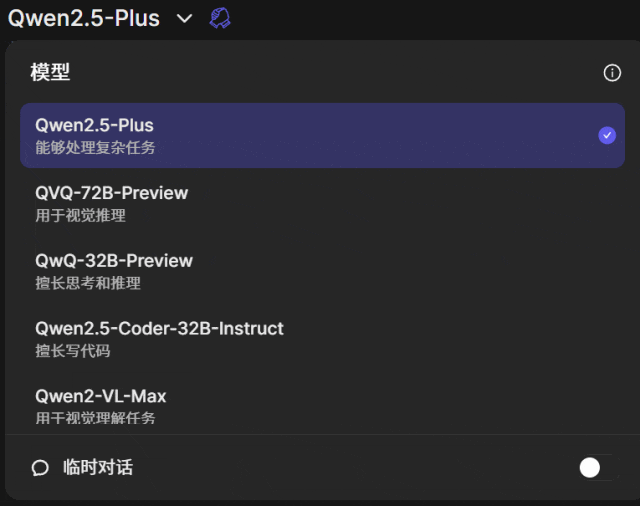Select the QVQ-72B-Preview model
The image size is (640, 506).
[111, 193]
